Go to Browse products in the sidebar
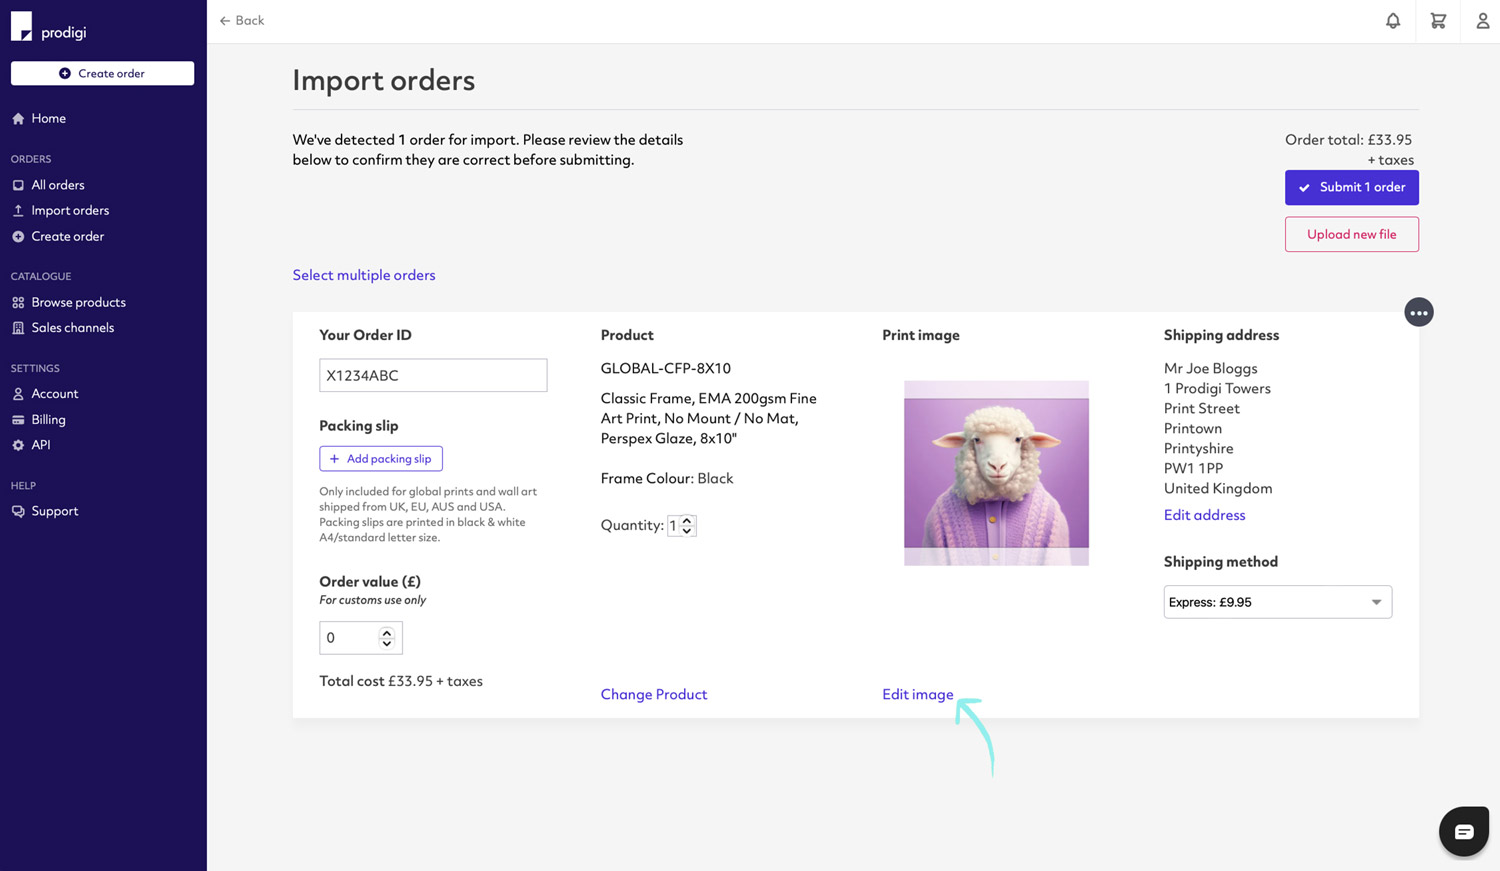This screenshot has height=871, width=1500. [x=78, y=302]
